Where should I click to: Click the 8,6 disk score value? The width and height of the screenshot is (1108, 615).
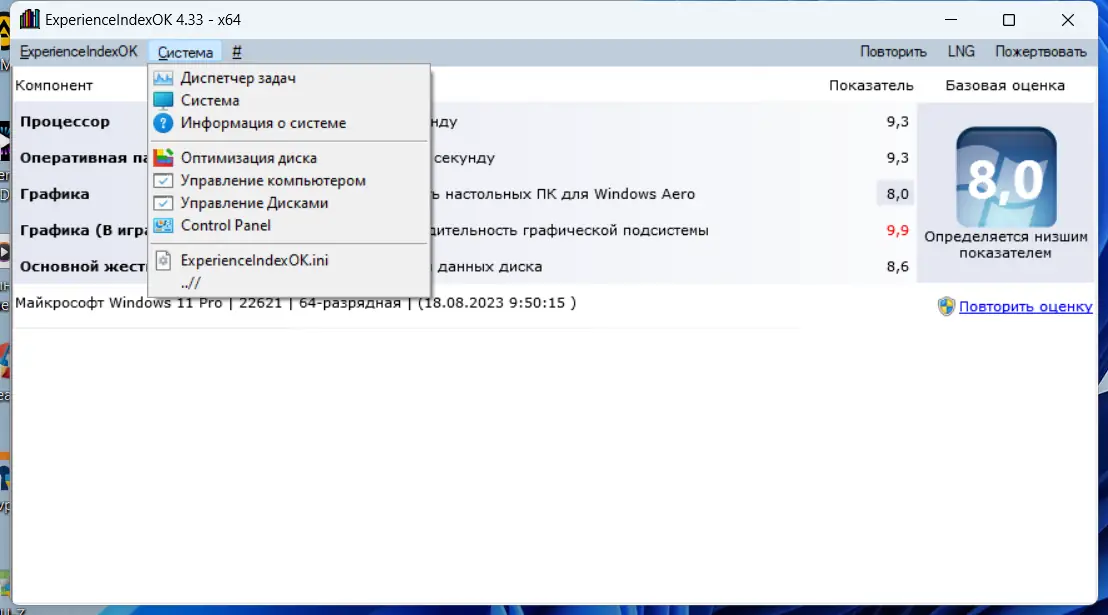(x=897, y=266)
